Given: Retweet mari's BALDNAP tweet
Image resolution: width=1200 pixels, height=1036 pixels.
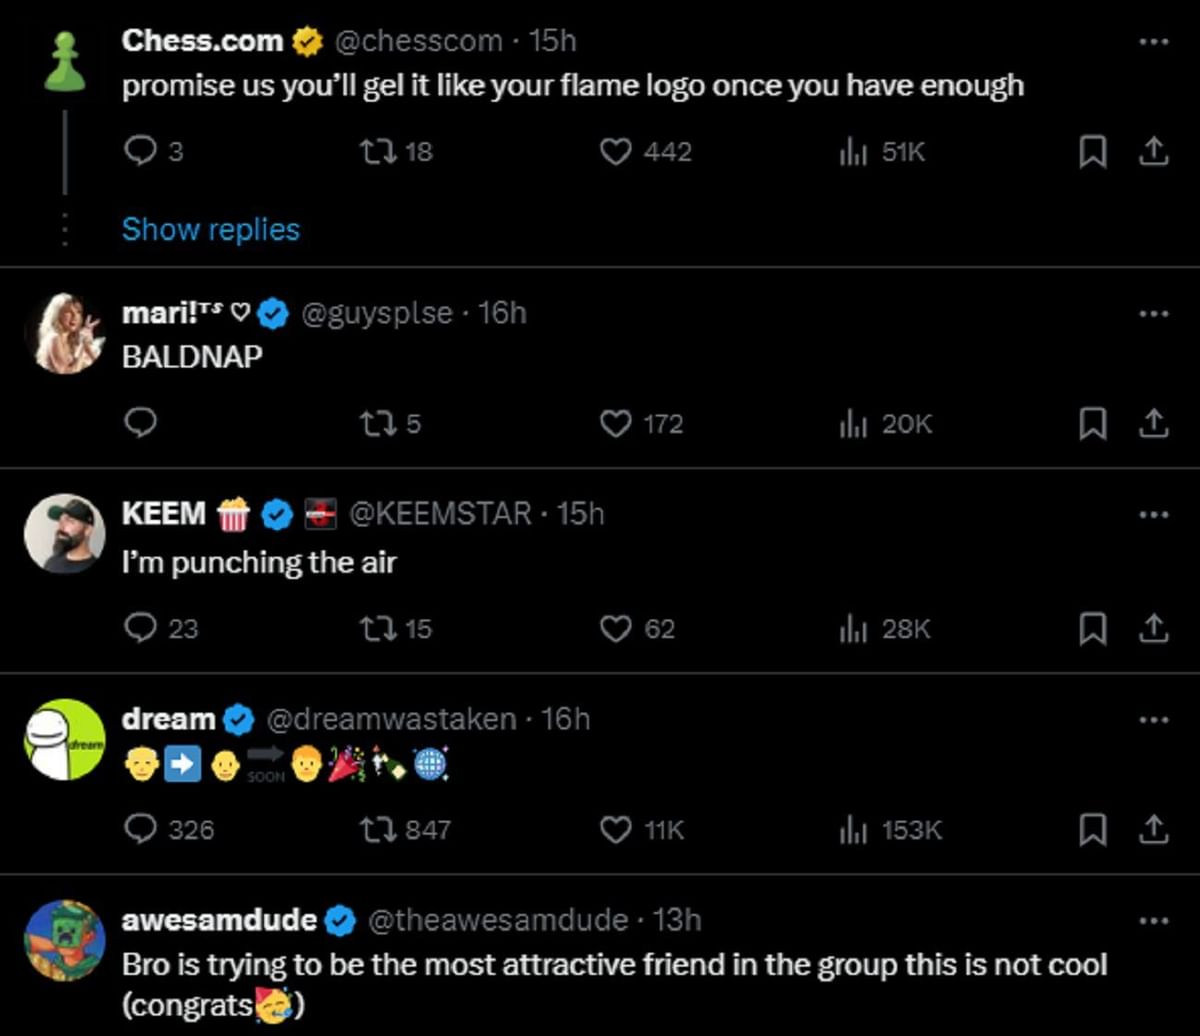Looking at the screenshot, I should coord(380,424).
